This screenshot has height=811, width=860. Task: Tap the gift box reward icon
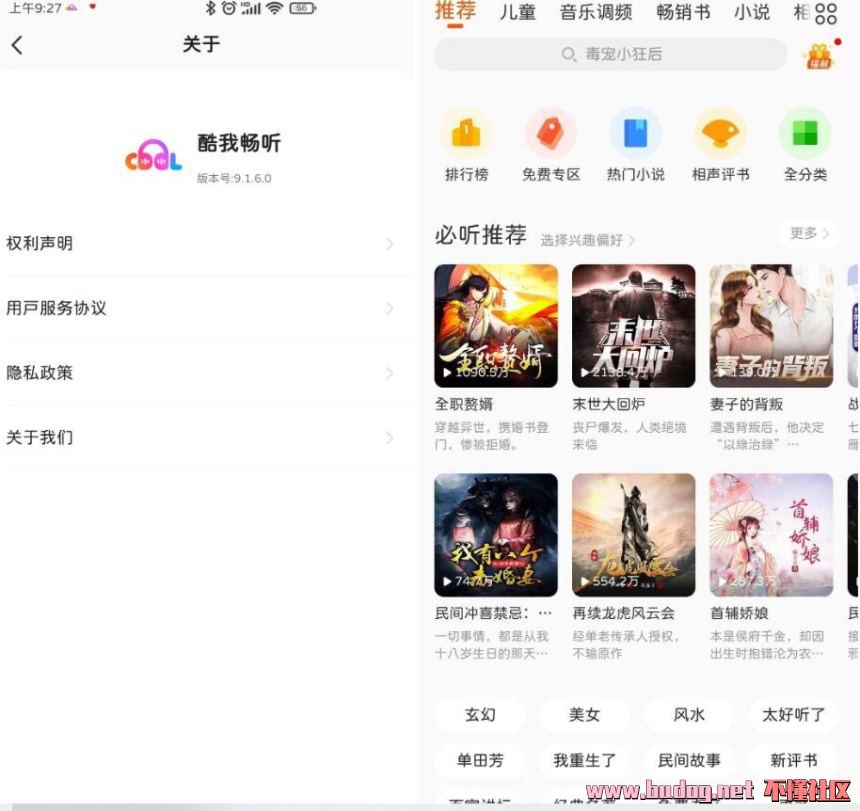pyautogui.click(x=820, y=55)
